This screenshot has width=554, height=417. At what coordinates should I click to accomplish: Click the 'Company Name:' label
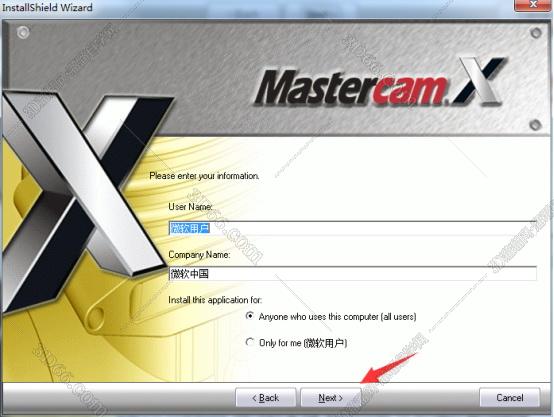click(x=199, y=254)
